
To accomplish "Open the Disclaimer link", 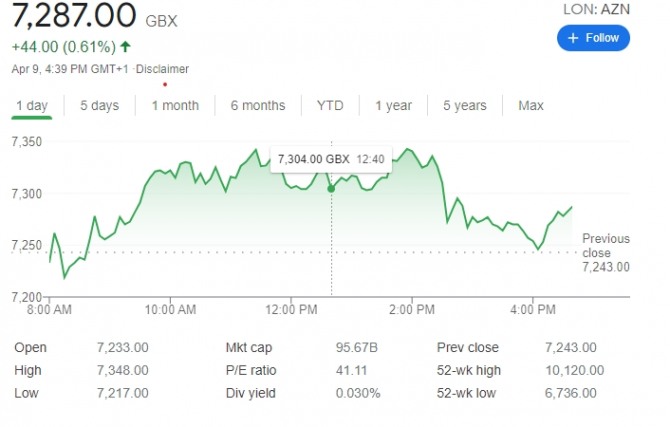I will click(162, 69).
